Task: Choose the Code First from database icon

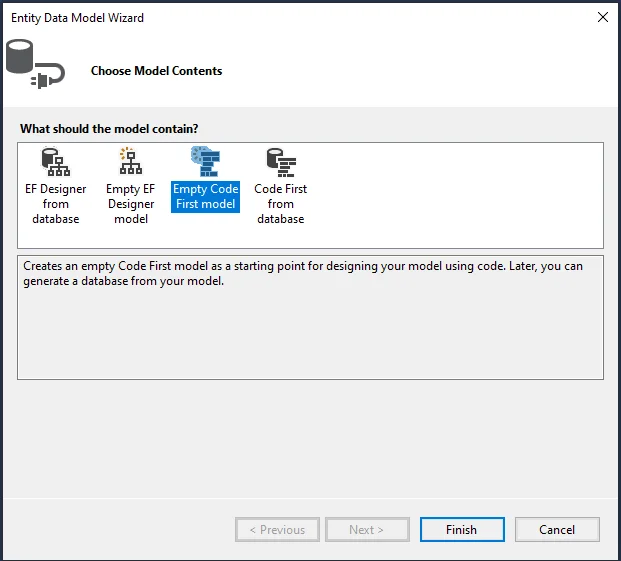Action: pyautogui.click(x=280, y=161)
